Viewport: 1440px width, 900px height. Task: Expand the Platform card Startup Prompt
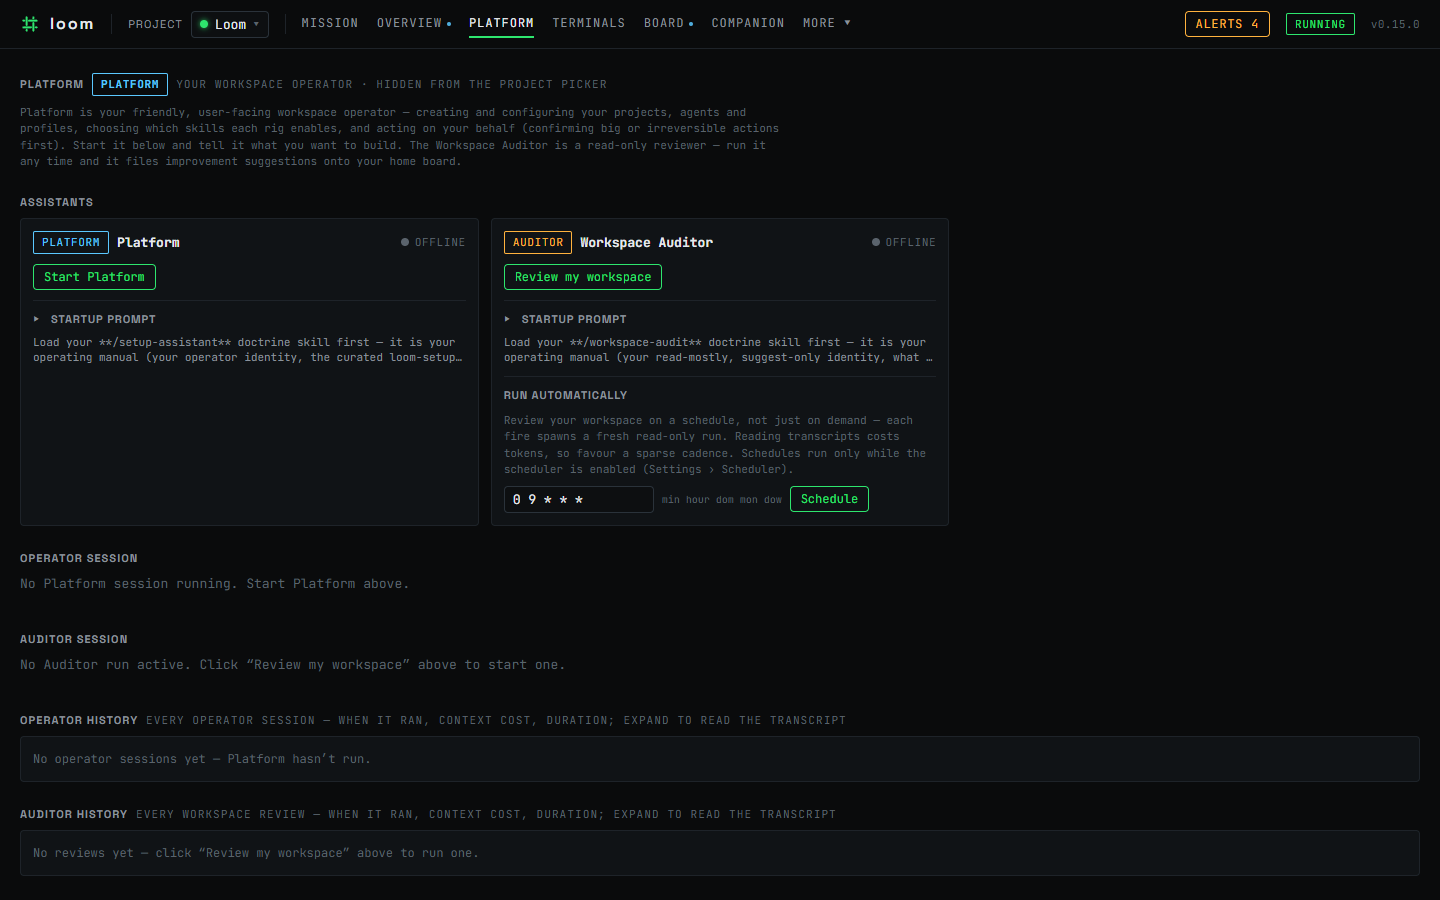pos(94,319)
